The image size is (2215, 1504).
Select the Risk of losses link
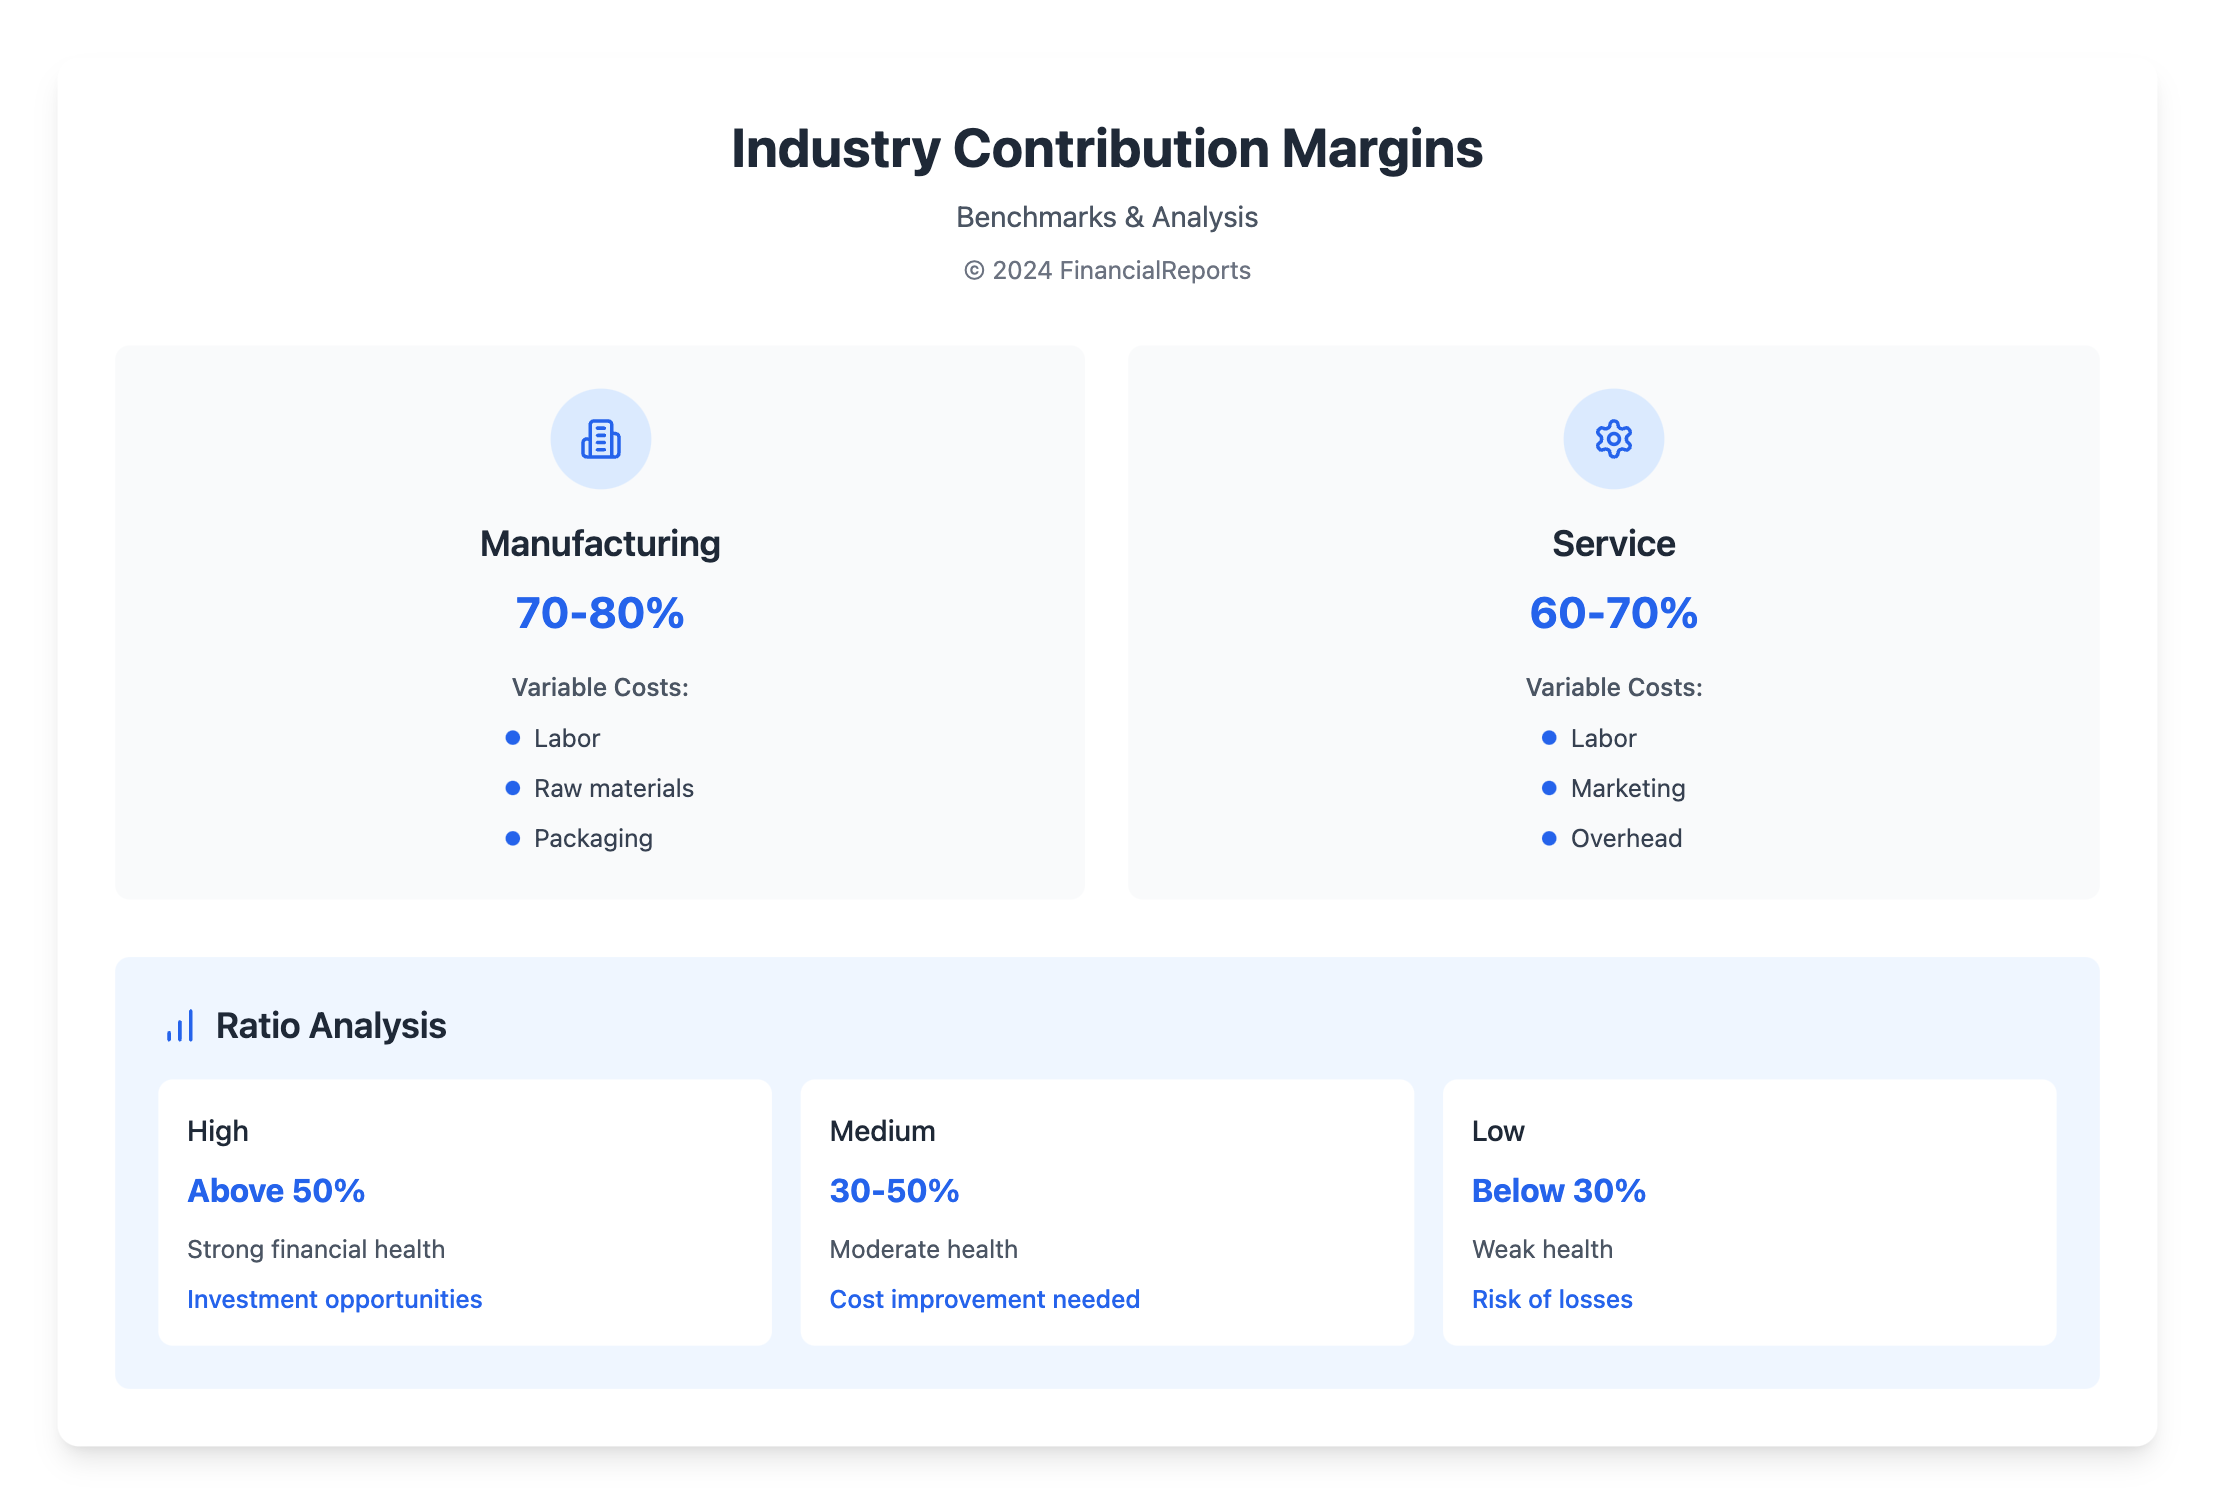coord(1551,1299)
